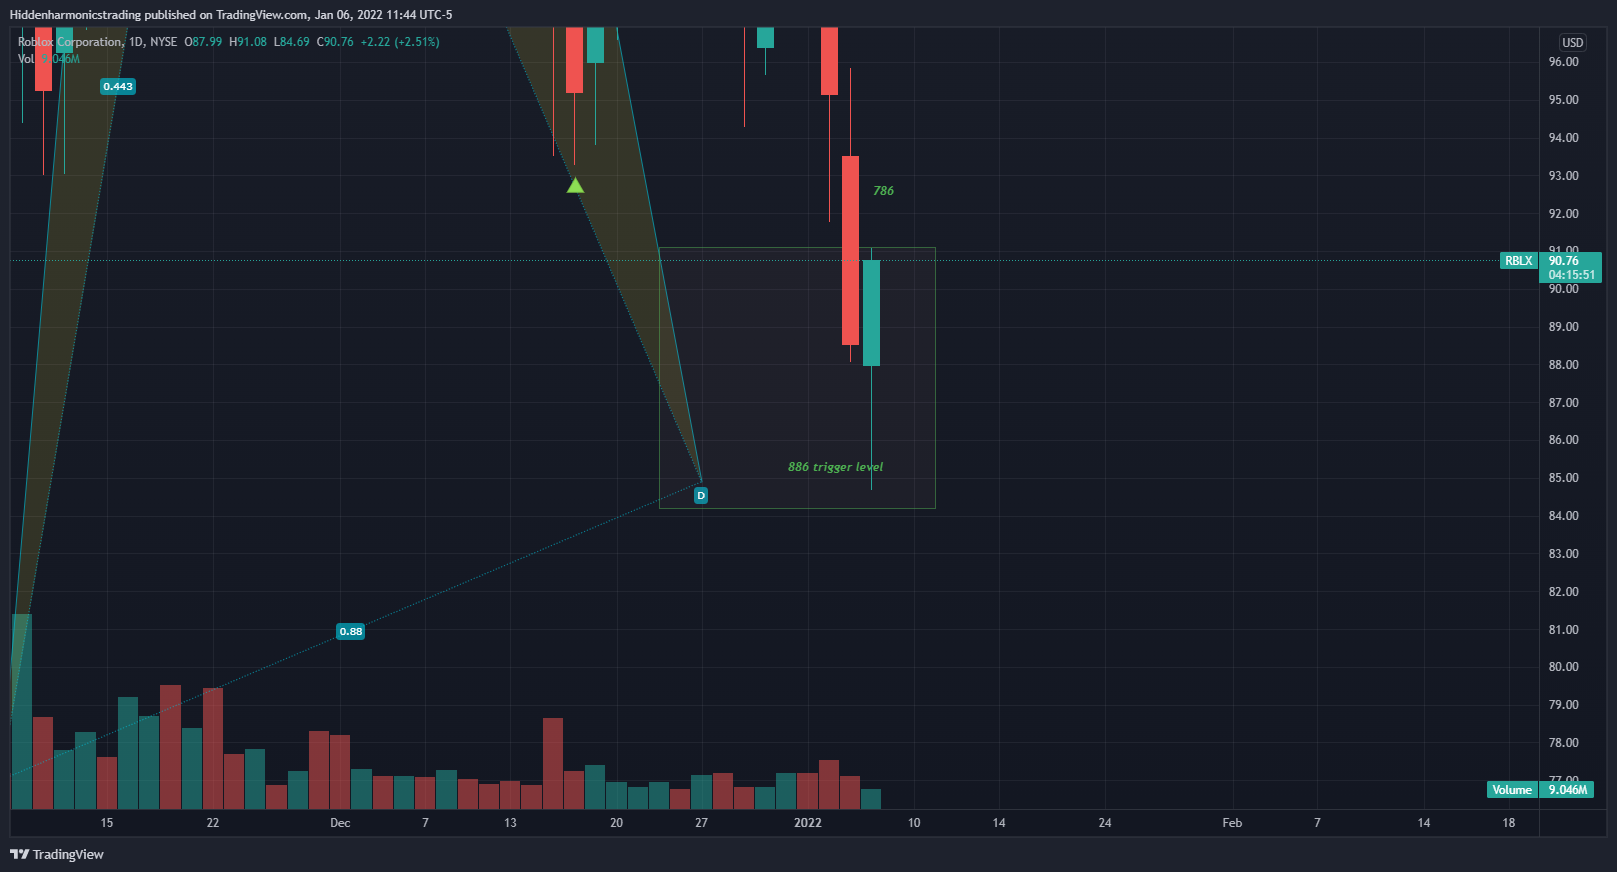Click the 'Dec' label on the time axis
Viewport: 1617px width, 872px height.
[x=340, y=823]
